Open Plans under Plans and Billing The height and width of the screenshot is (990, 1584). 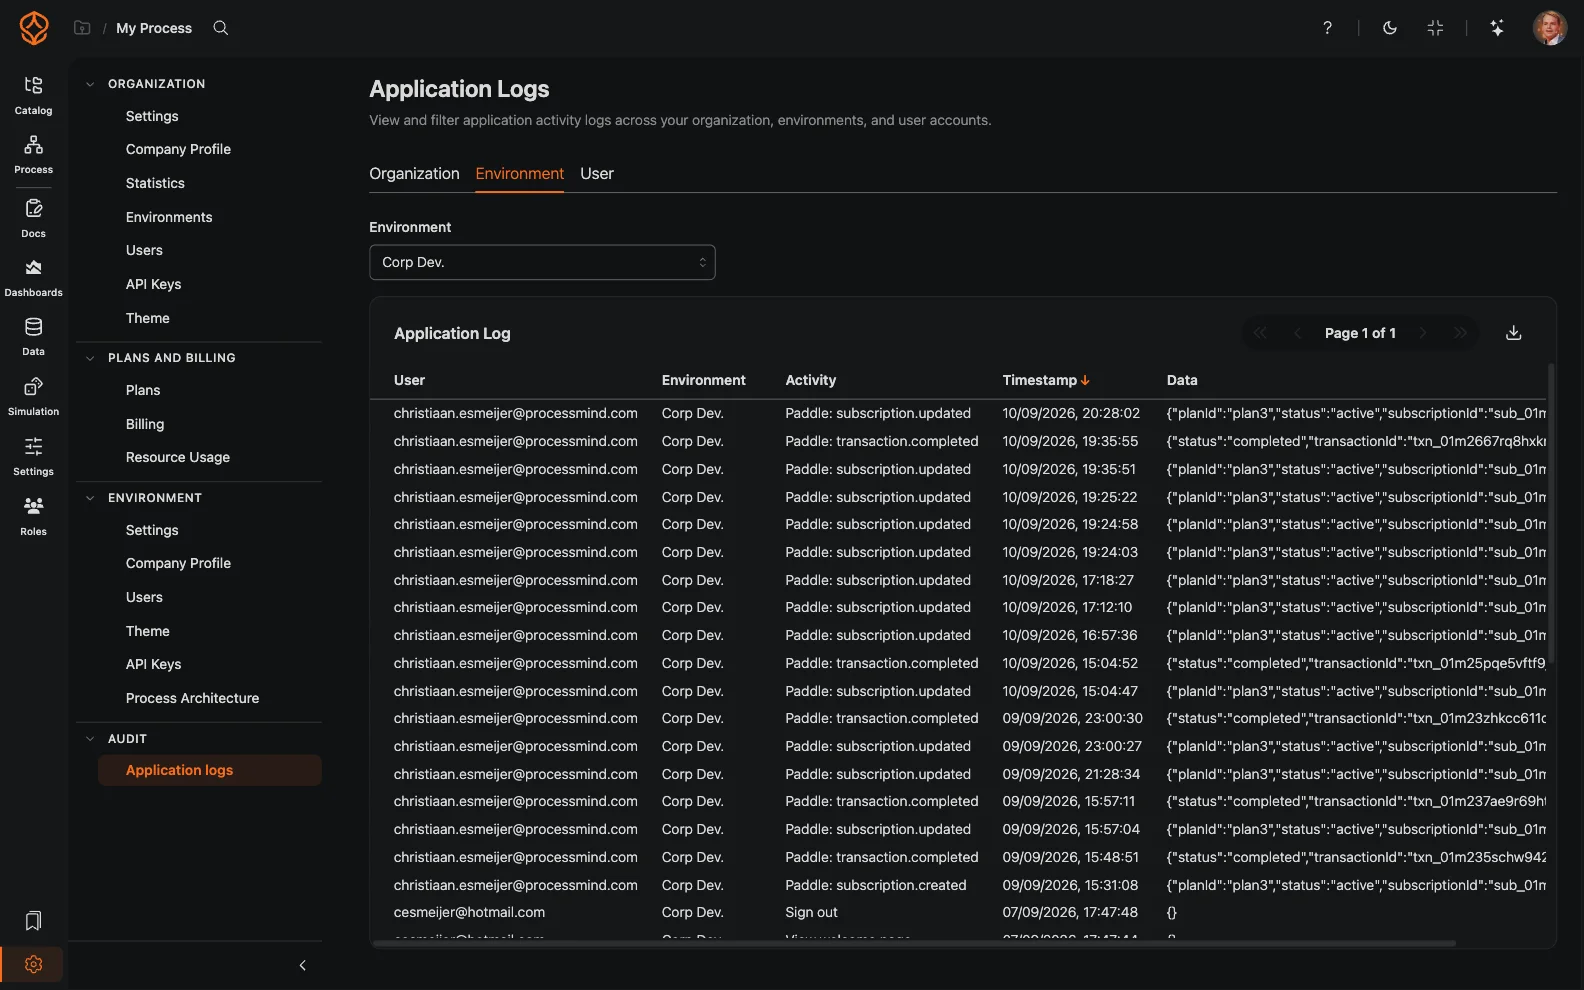[143, 390]
